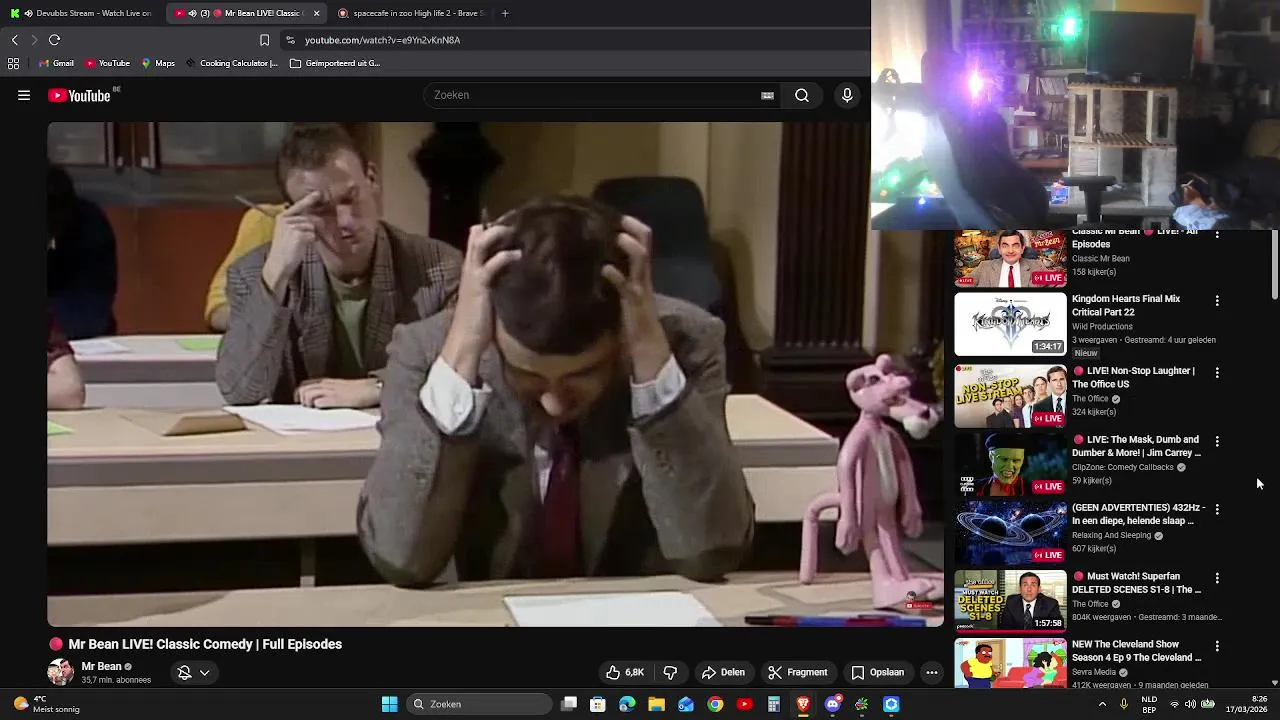Open options for Superfan DELETED SCENES video
The width and height of the screenshot is (1280, 720).
pyautogui.click(x=1217, y=578)
